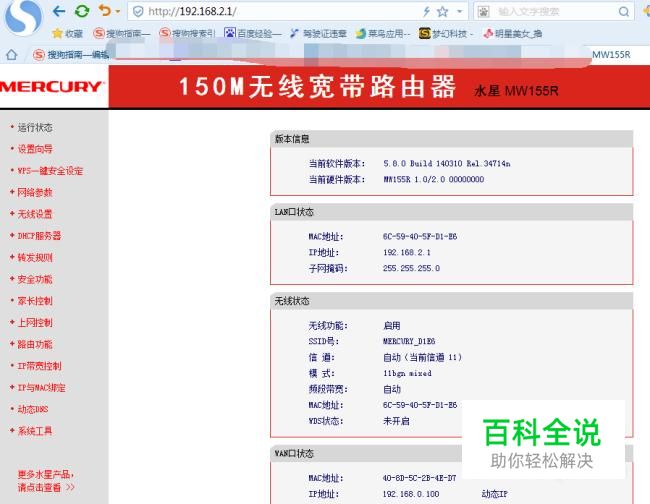Expand 系统工具 in the sidebar

click(35, 431)
